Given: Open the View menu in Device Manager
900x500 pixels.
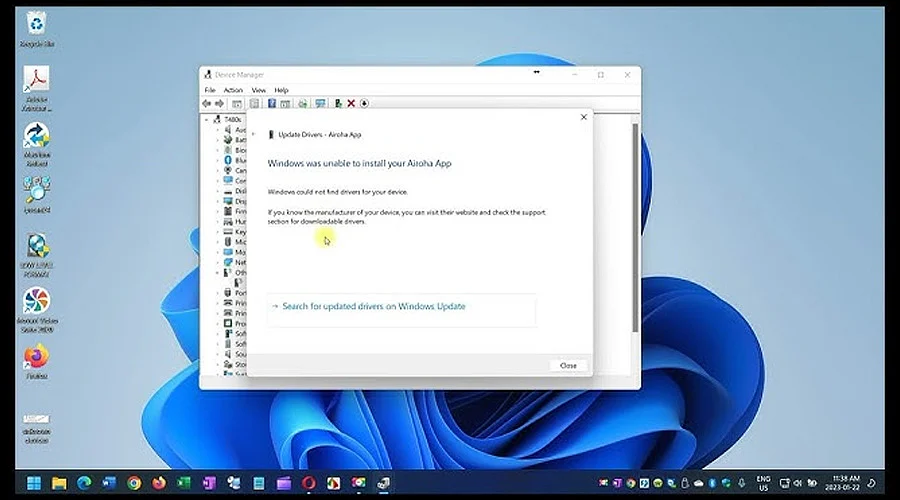Looking at the screenshot, I should click(x=259, y=90).
